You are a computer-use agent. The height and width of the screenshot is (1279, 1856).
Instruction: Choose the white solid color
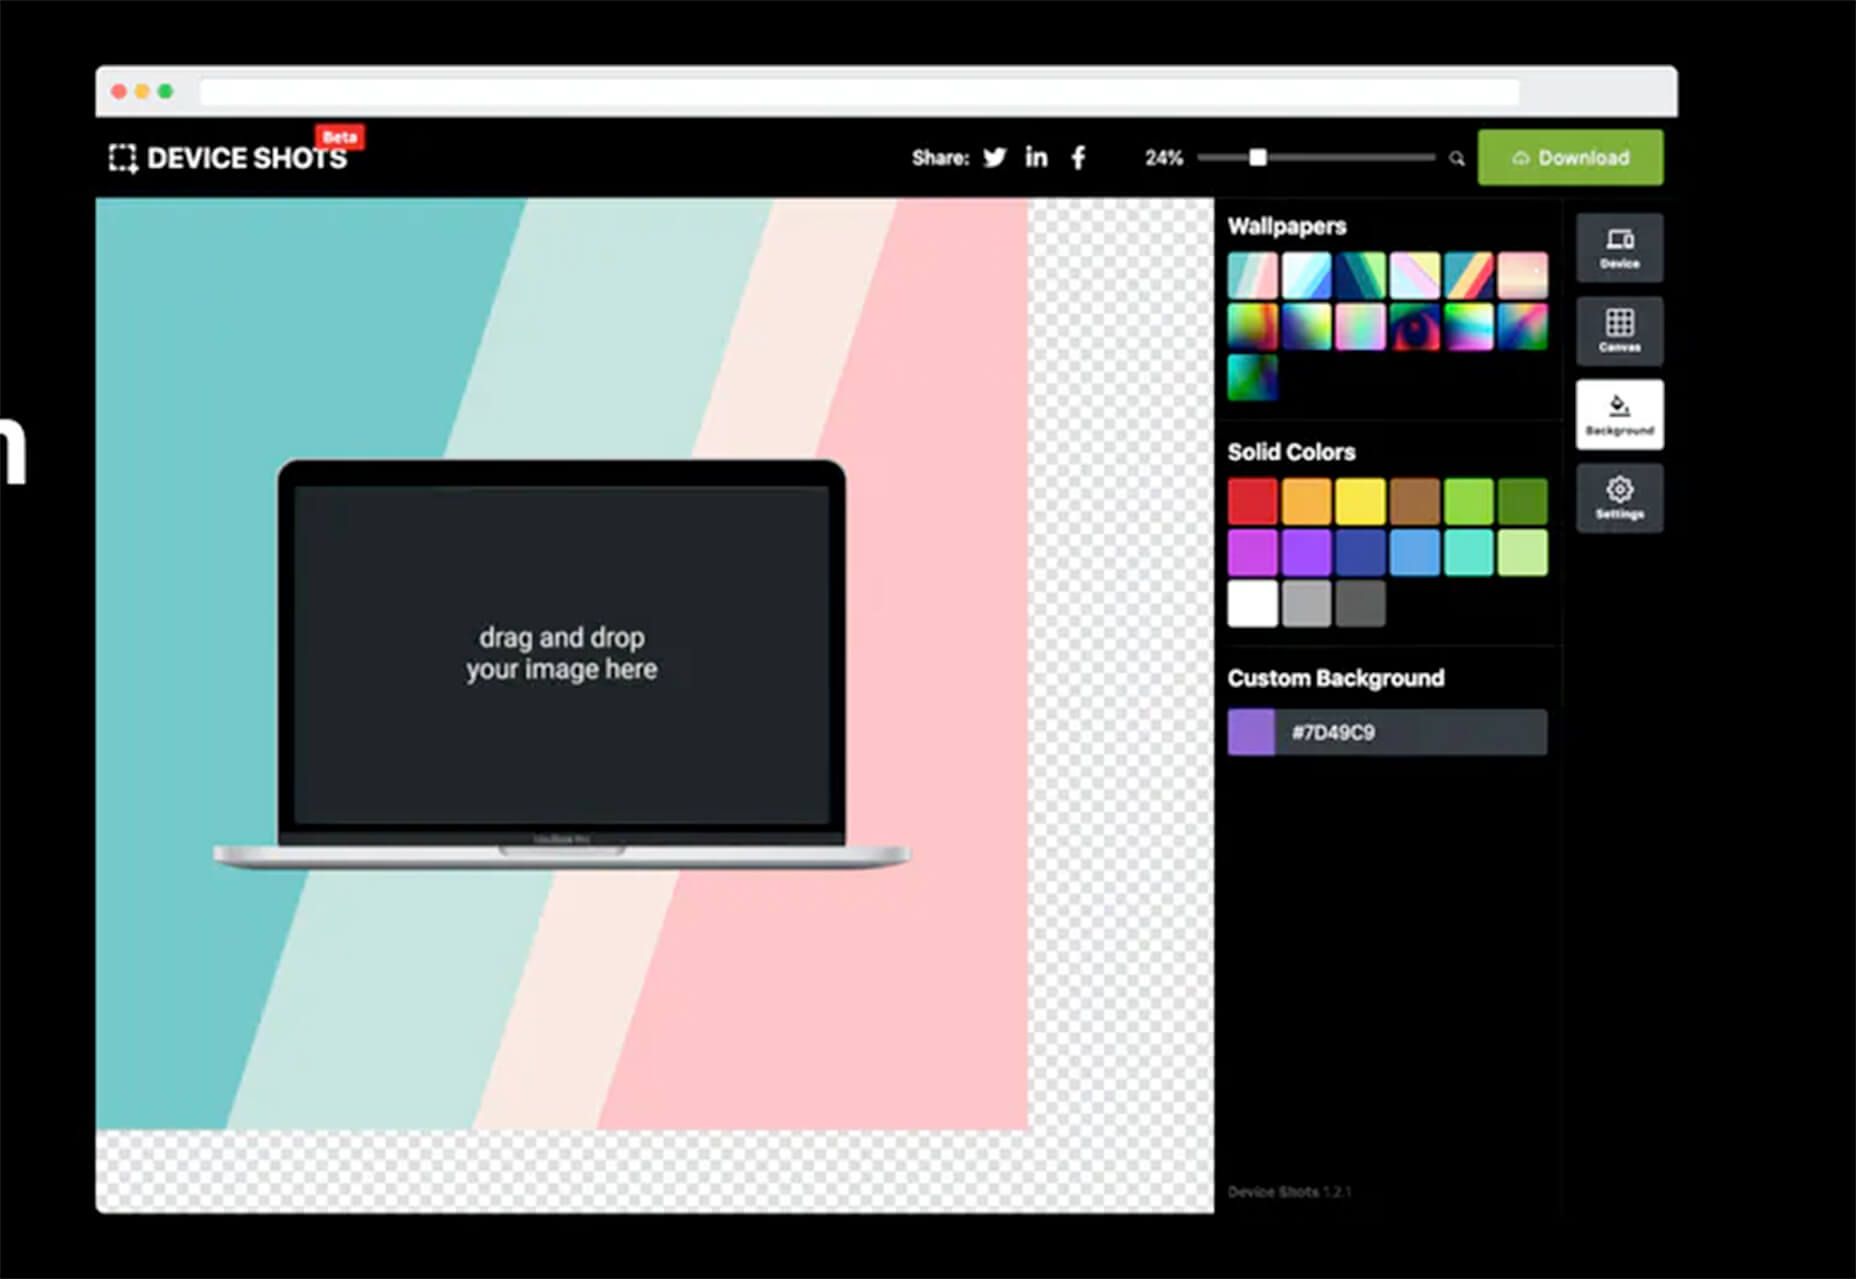[1252, 604]
